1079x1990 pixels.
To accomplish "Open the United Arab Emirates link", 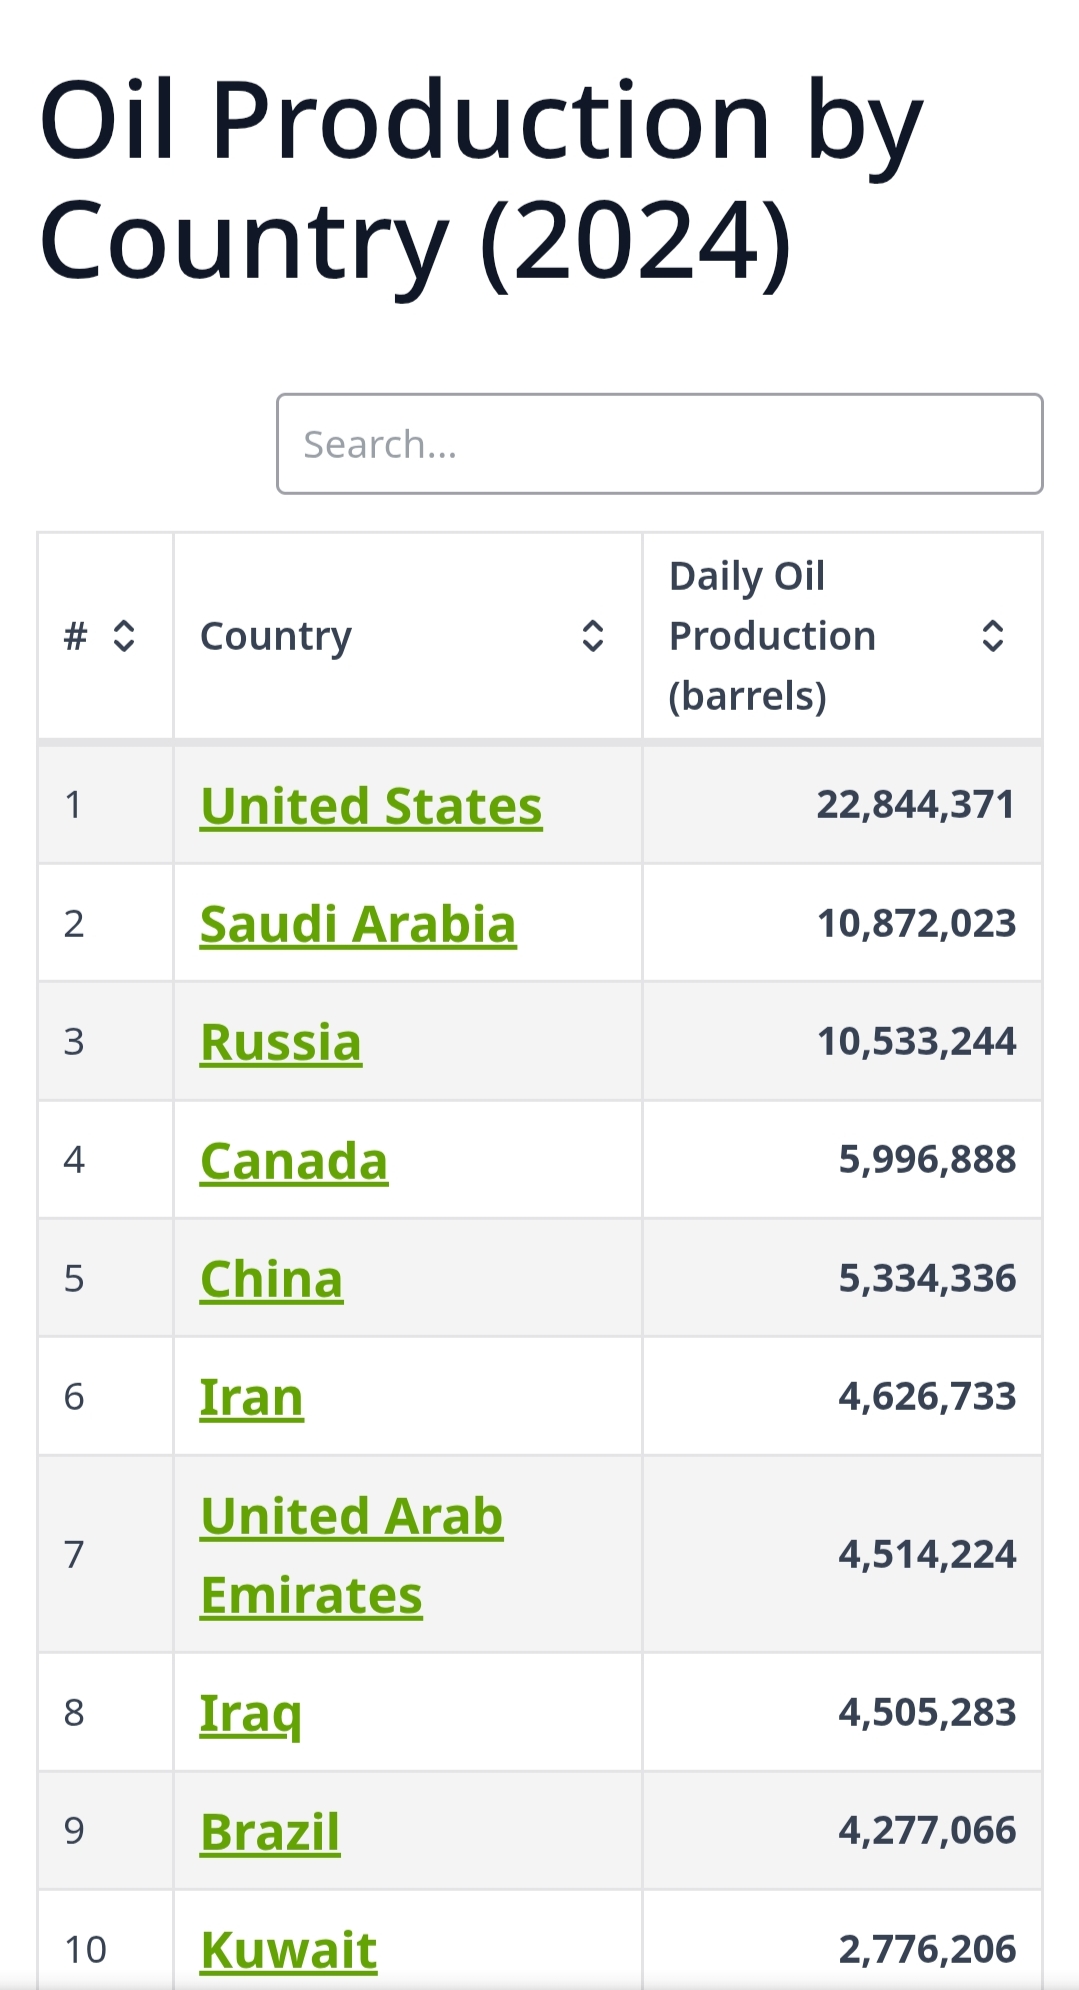I will [x=352, y=1555].
